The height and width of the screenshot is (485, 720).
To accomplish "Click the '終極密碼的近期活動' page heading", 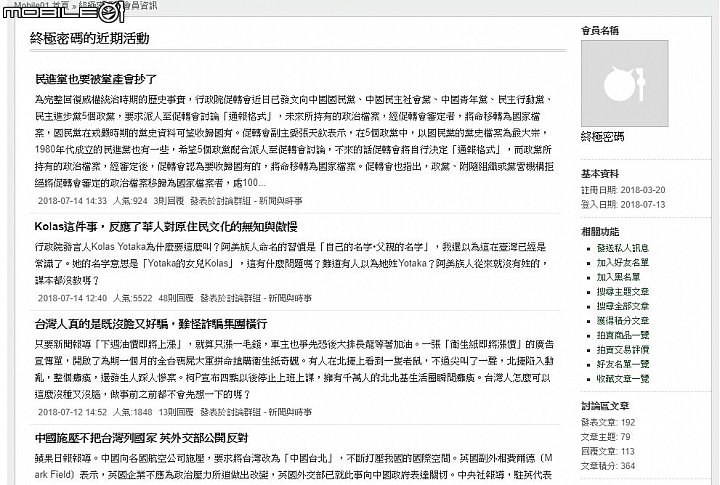I will pos(90,38).
